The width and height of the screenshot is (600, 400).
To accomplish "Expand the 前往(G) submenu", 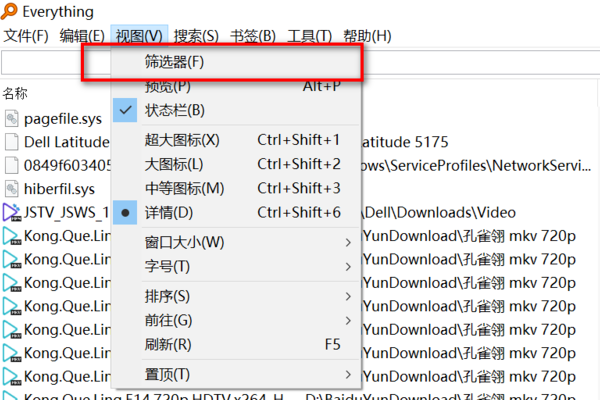I will (x=236, y=320).
